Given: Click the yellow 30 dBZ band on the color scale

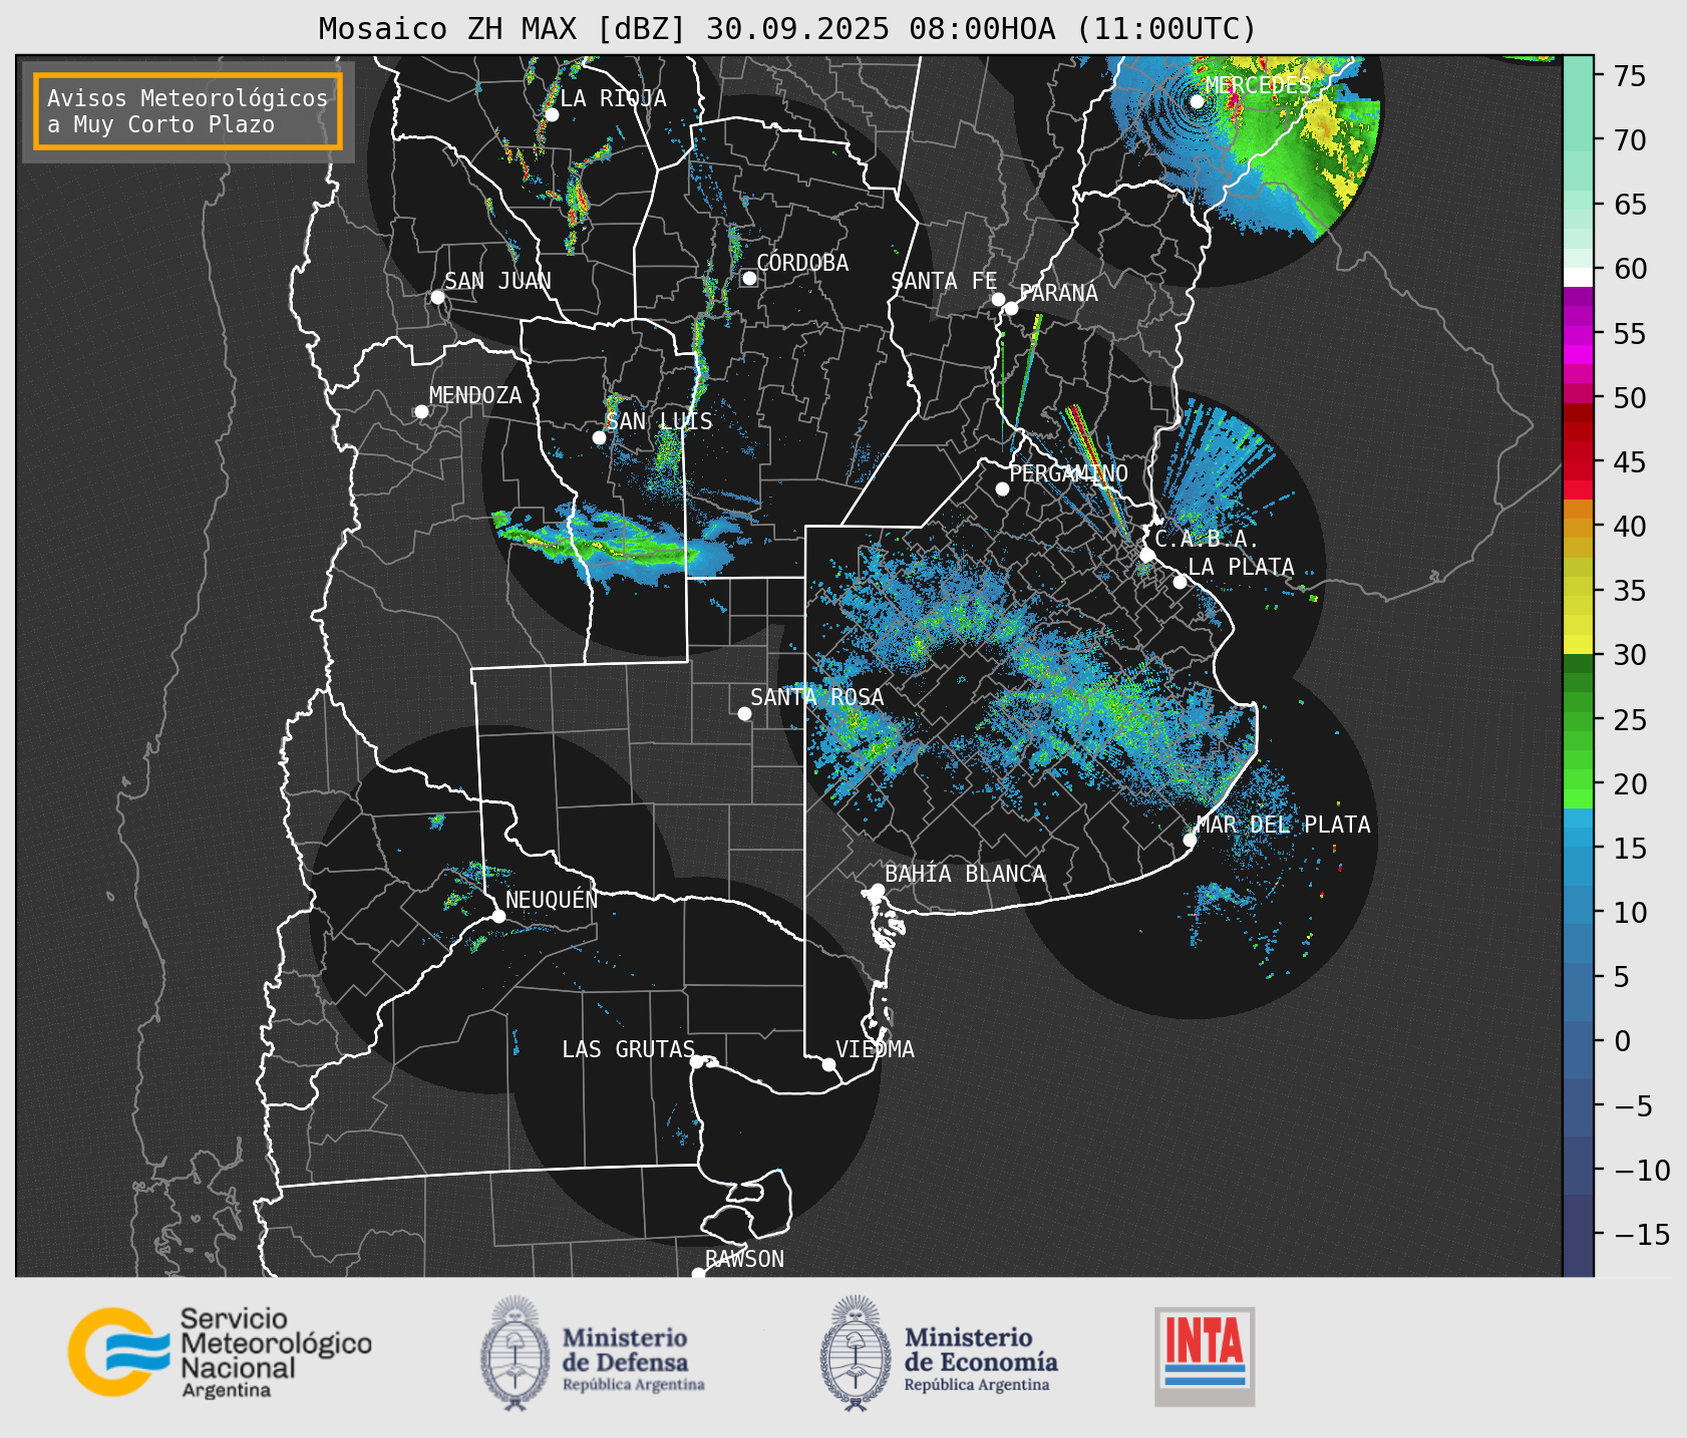Looking at the screenshot, I should click(1578, 644).
